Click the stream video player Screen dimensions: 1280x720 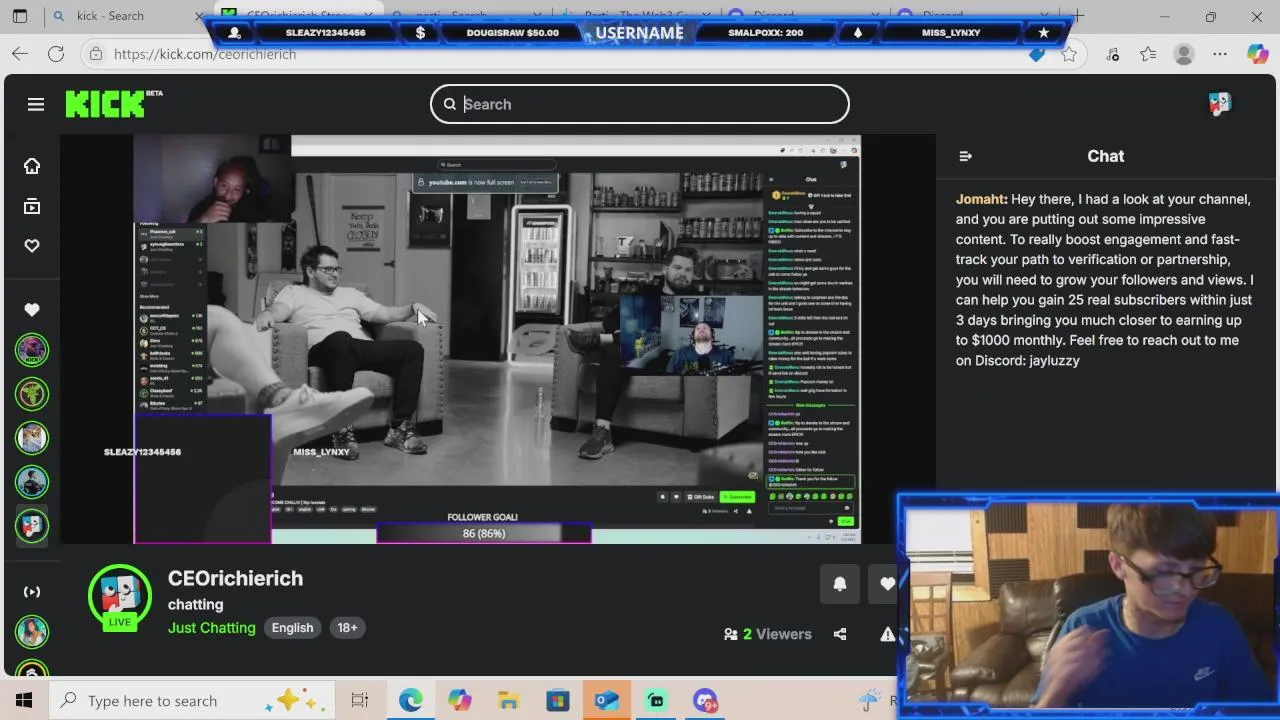tap(497, 339)
